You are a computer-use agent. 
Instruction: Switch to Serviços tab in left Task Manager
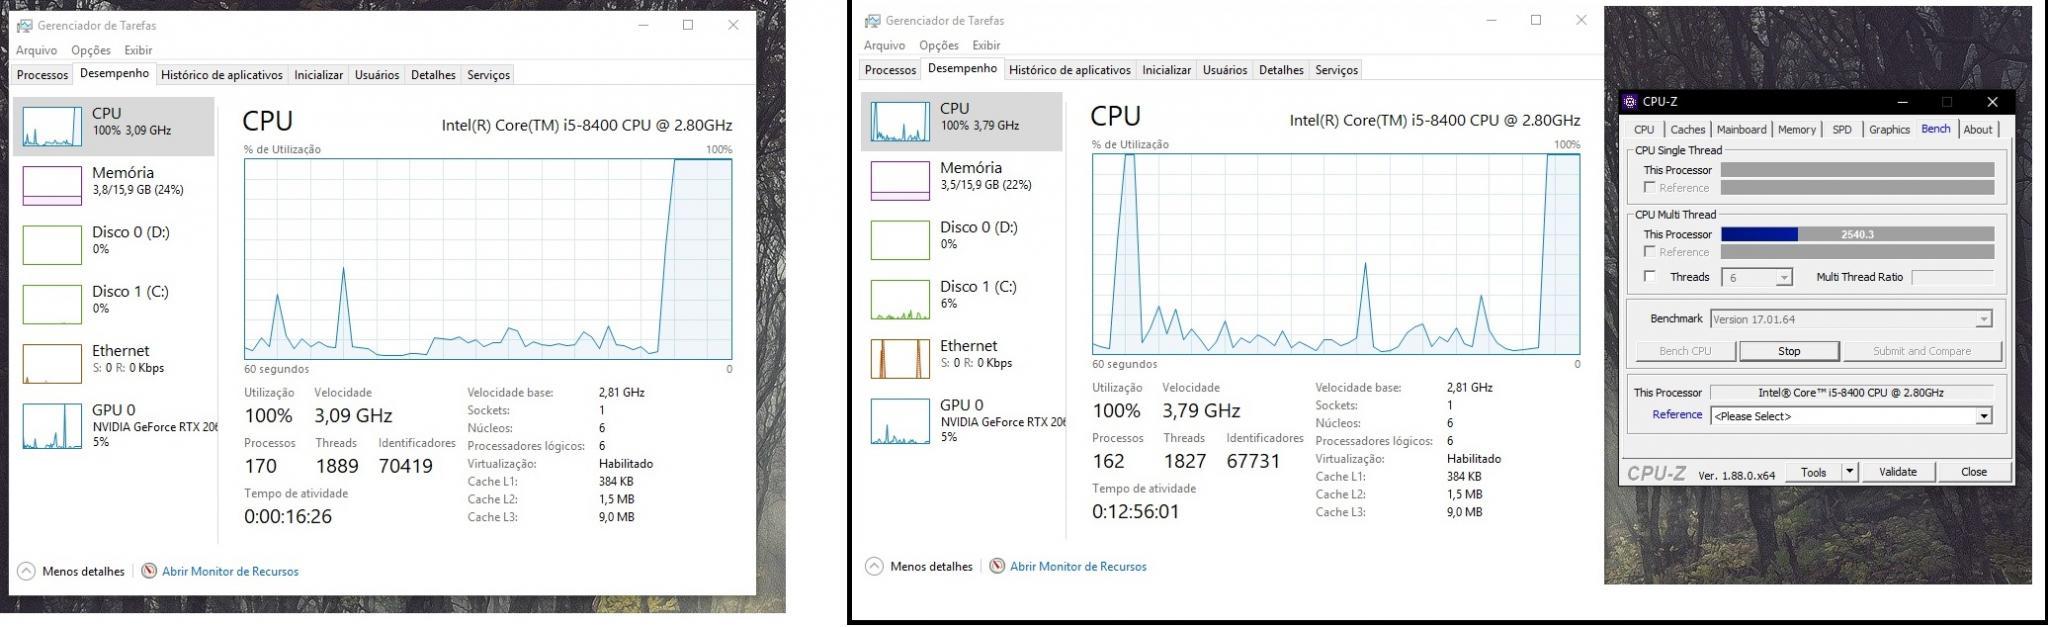[x=488, y=75]
